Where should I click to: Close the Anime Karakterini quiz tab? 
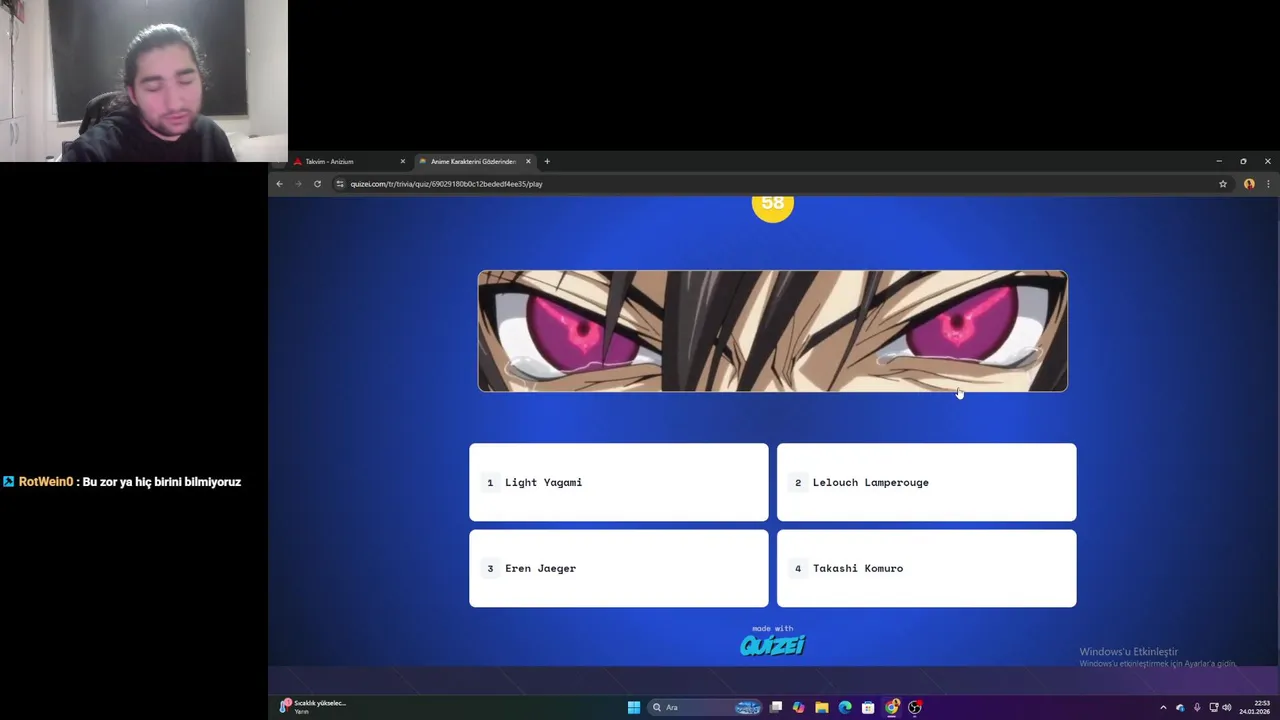point(528,161)
